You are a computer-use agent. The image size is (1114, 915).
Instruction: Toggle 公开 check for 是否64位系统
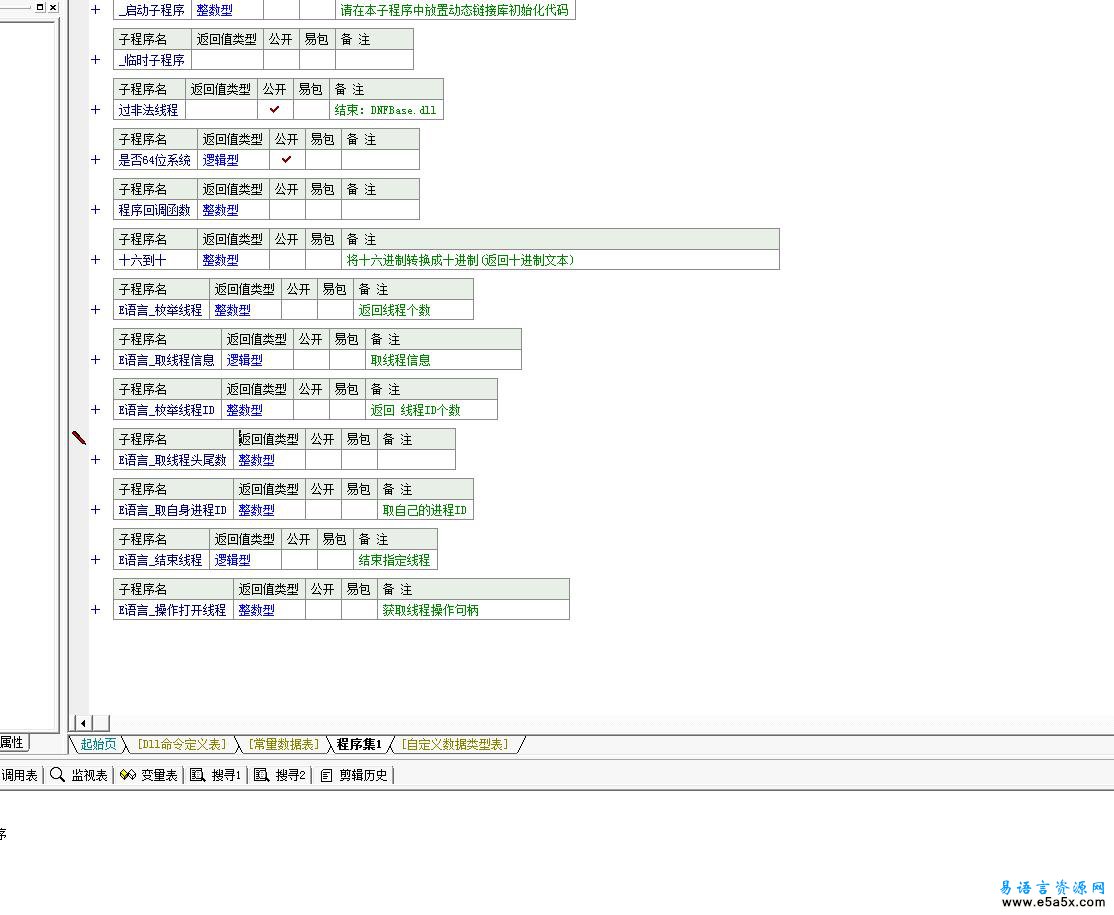287,160
